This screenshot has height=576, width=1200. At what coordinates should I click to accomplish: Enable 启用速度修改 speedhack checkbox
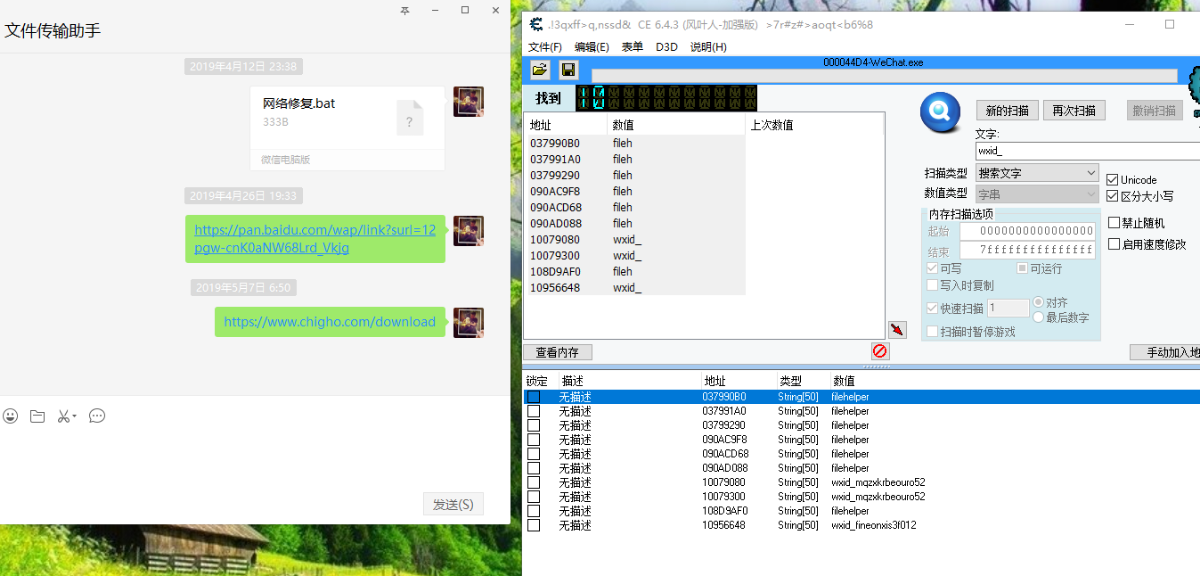tap(1113, 244)
